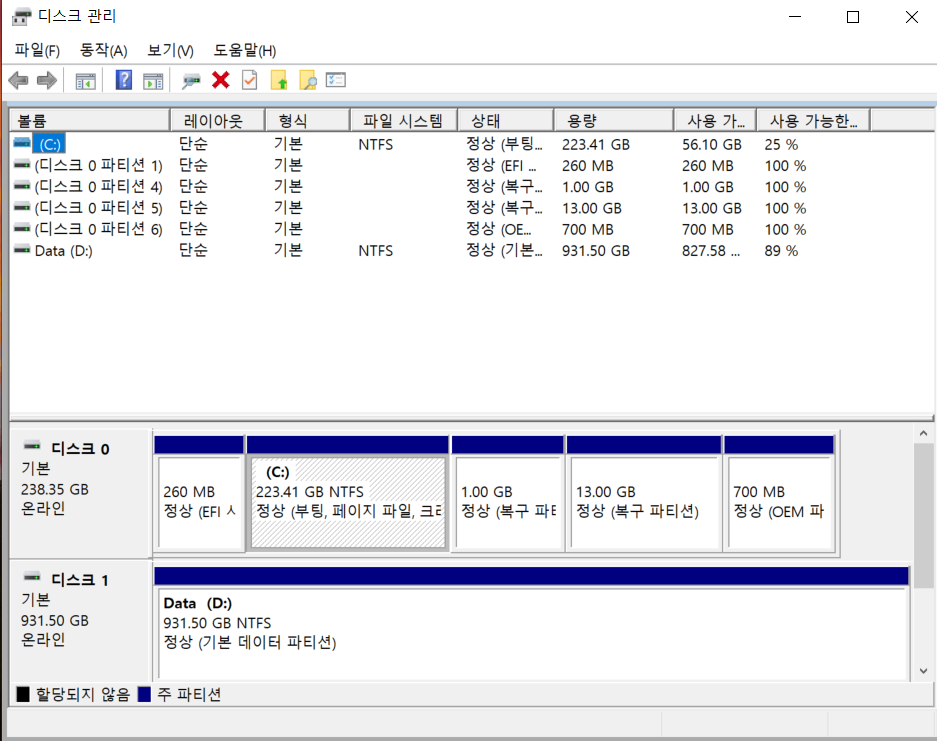Click the Disk Management title bar icon
The height and width of the screenshot is (741, 937).
pyautogui.click(x=21, y=17)
